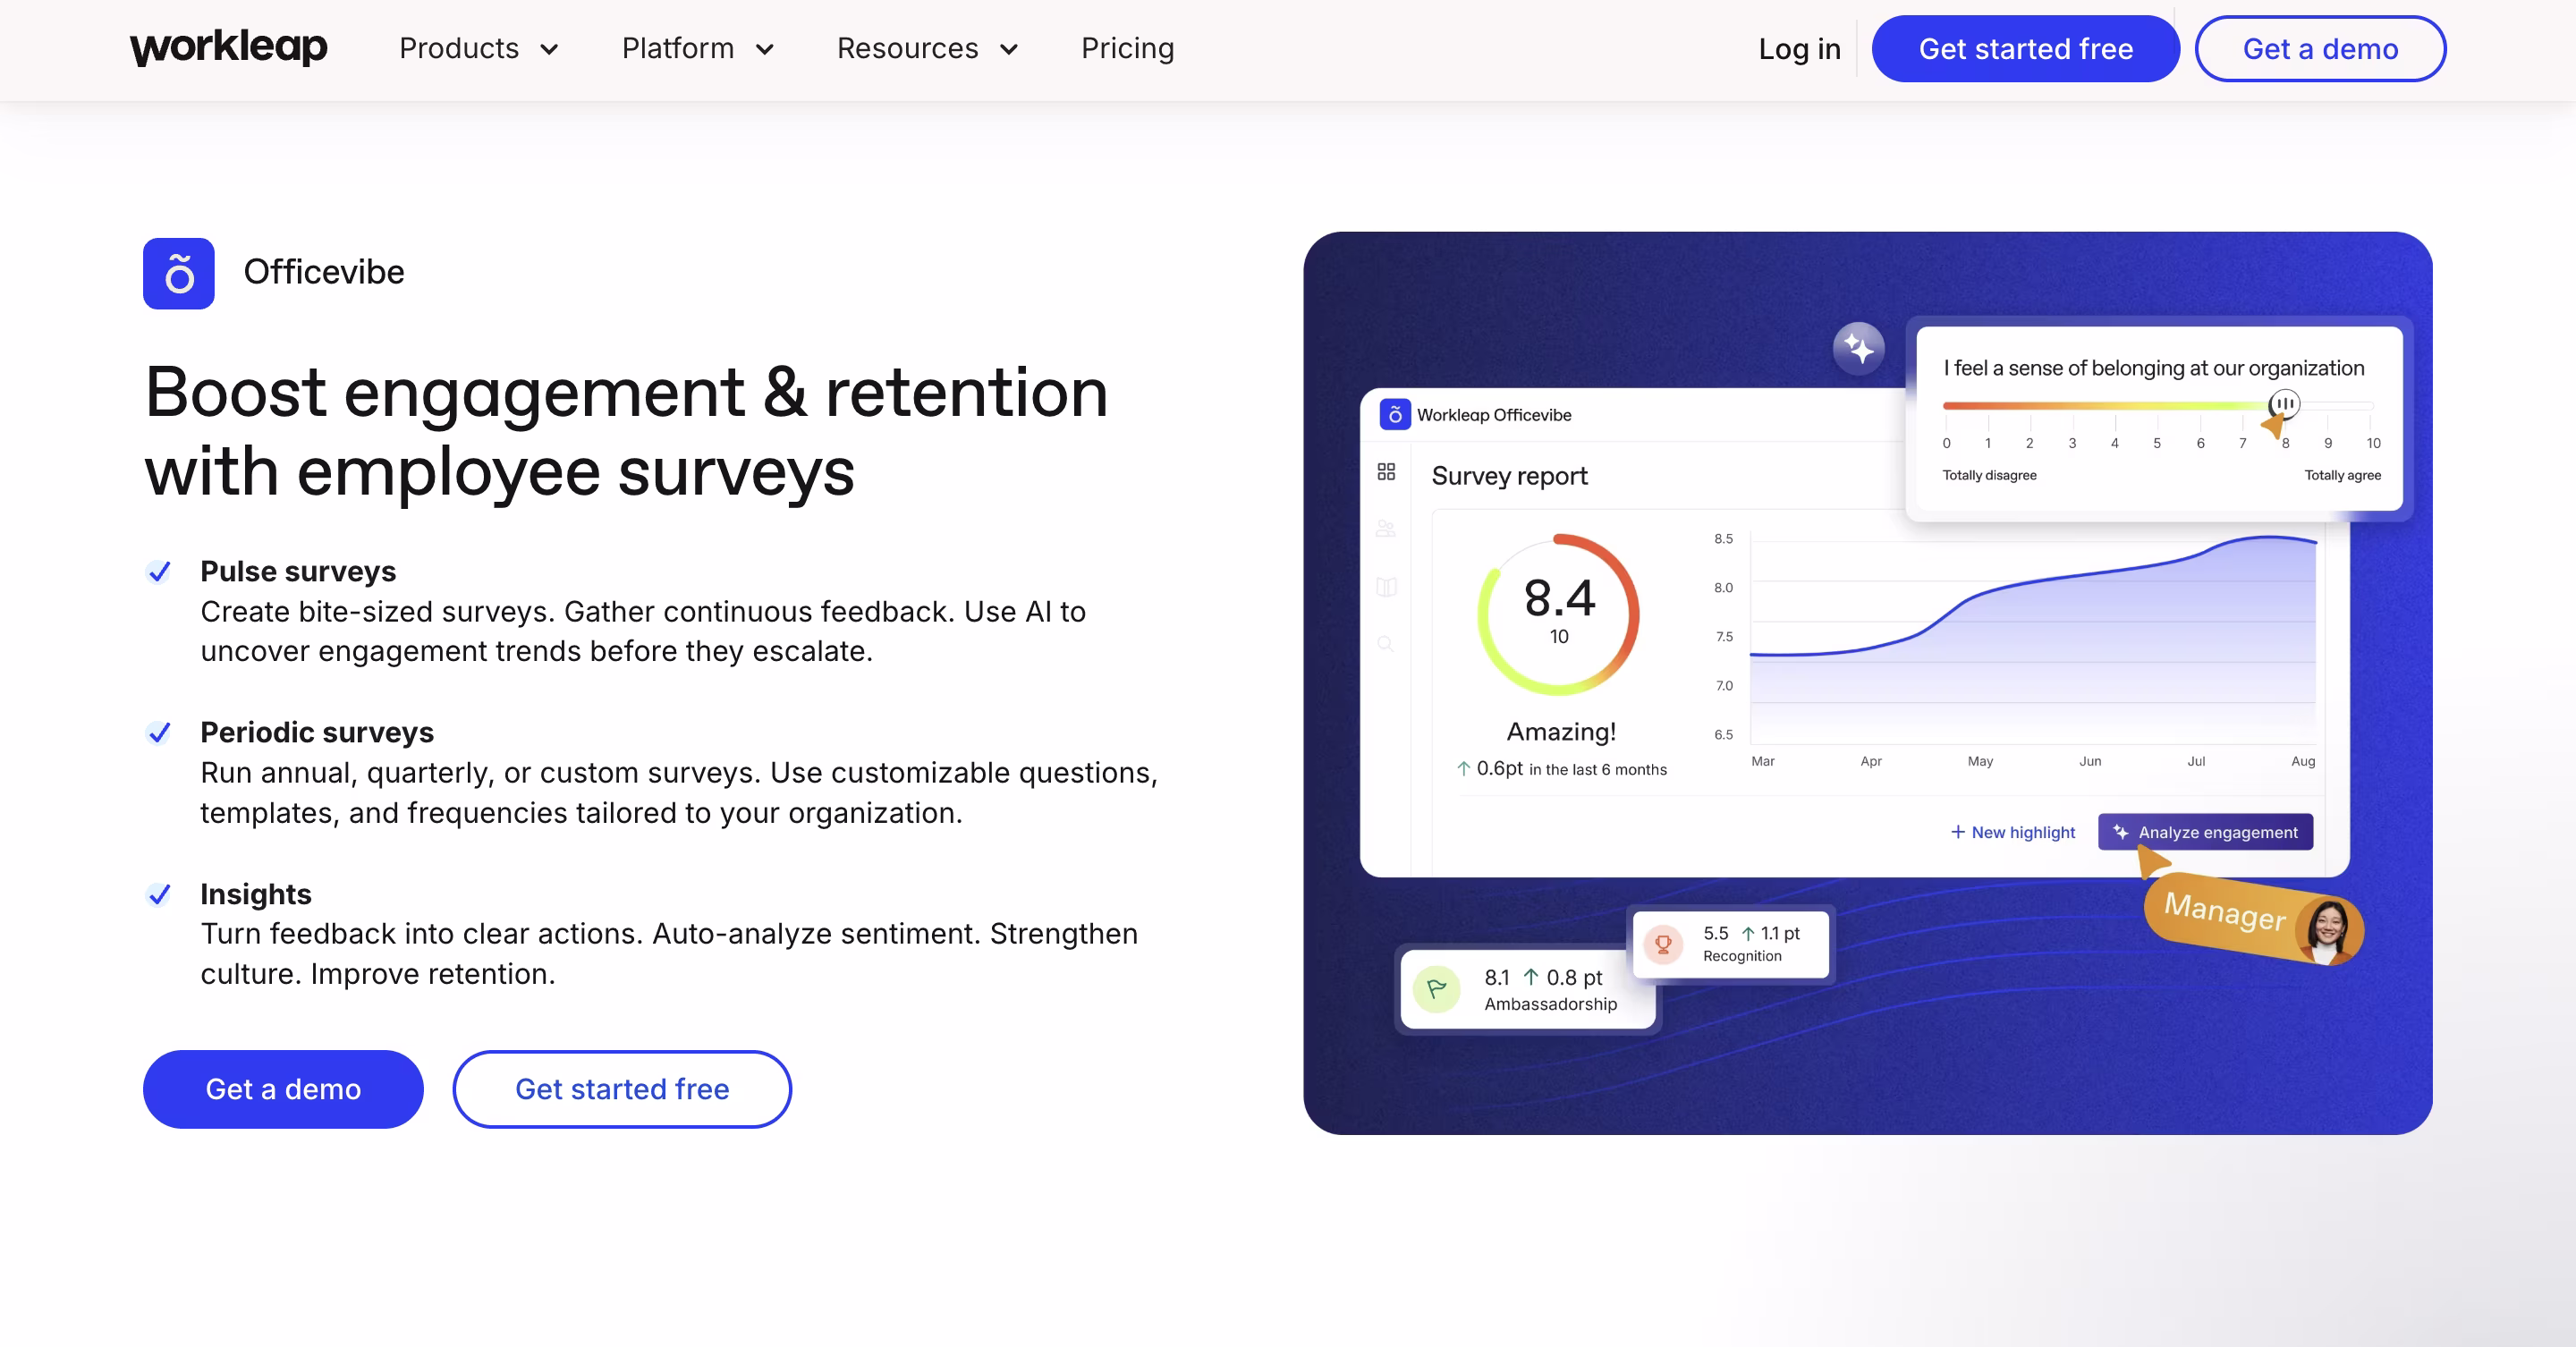Click the Officevibe app logo icon
The width and height of the screenshot is (2576, 1347).
coord(179,273)
